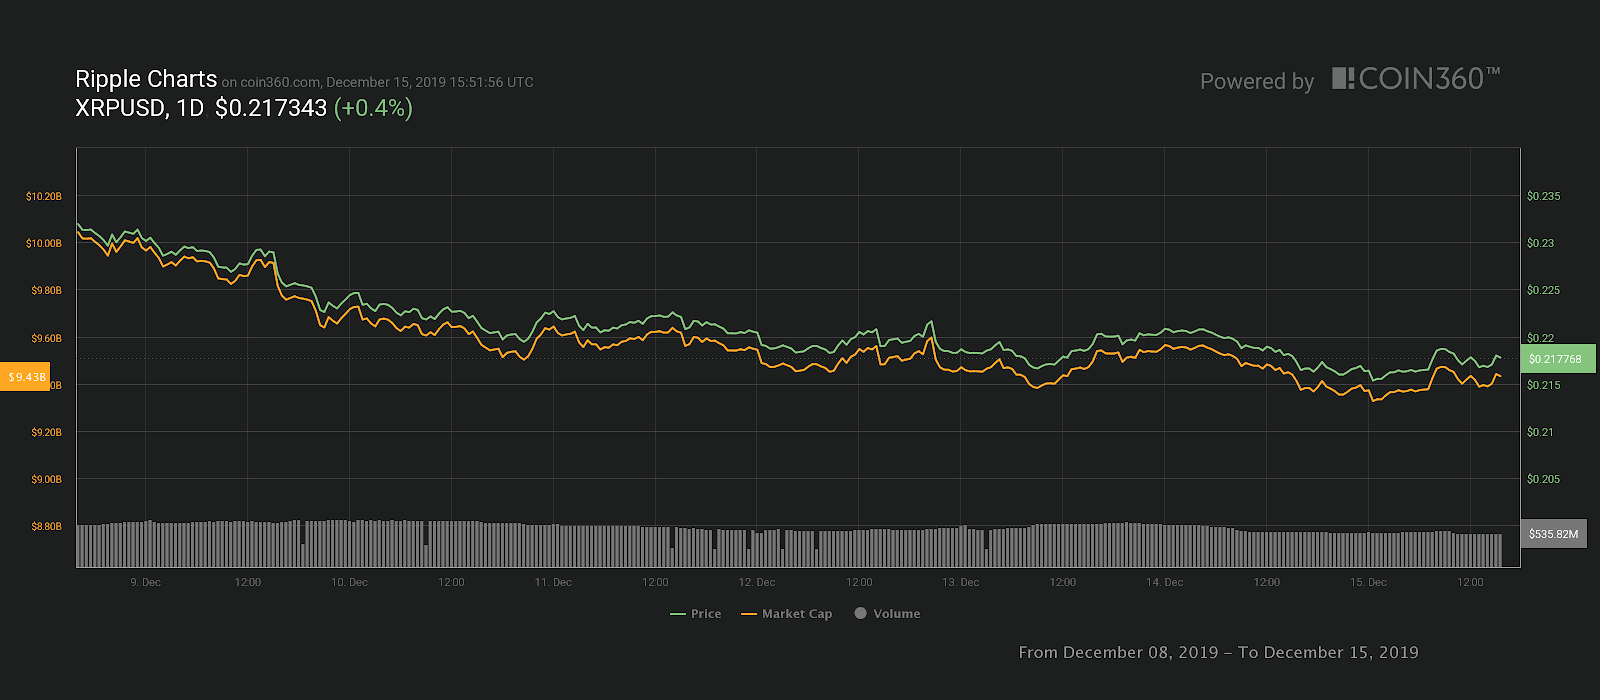Click the $0.217343 price value
This screenshot has height=700, width=1600.
pos(271,108)
